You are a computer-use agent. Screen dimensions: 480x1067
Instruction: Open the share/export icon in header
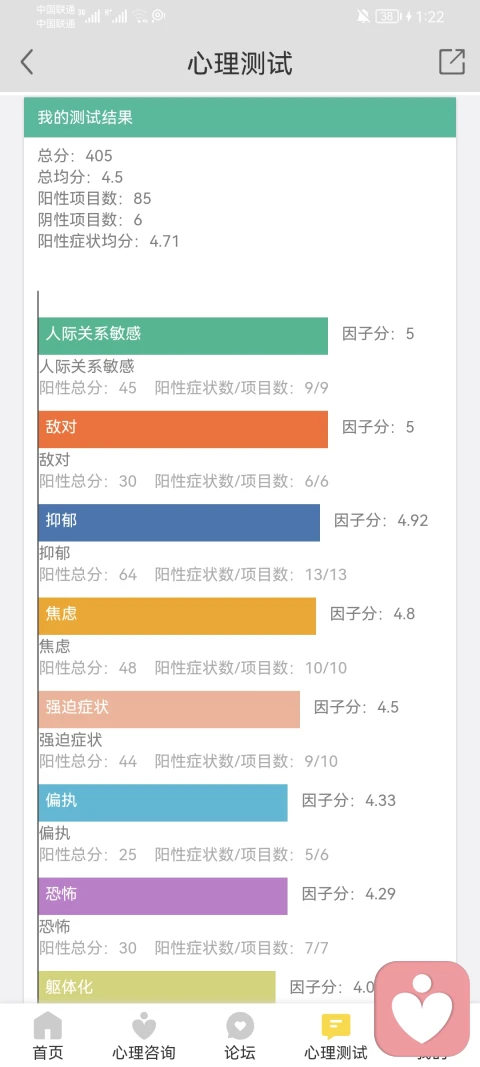[452, 62]
